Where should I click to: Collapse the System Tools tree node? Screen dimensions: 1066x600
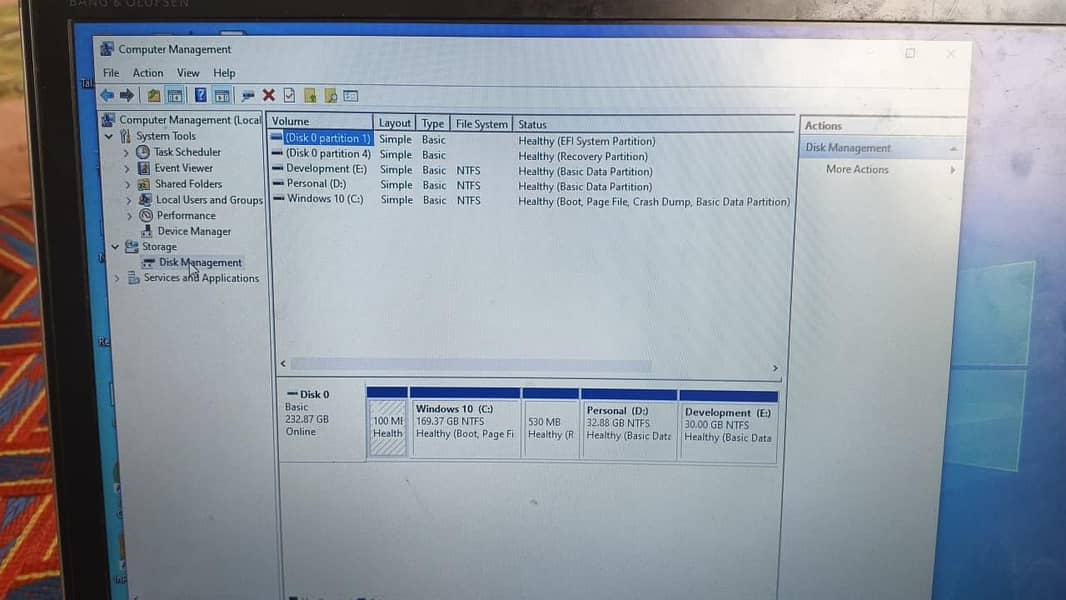coord(109,136)
